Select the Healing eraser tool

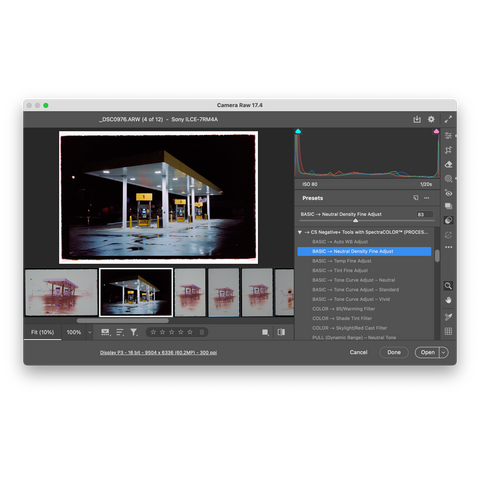click(448, 164)
